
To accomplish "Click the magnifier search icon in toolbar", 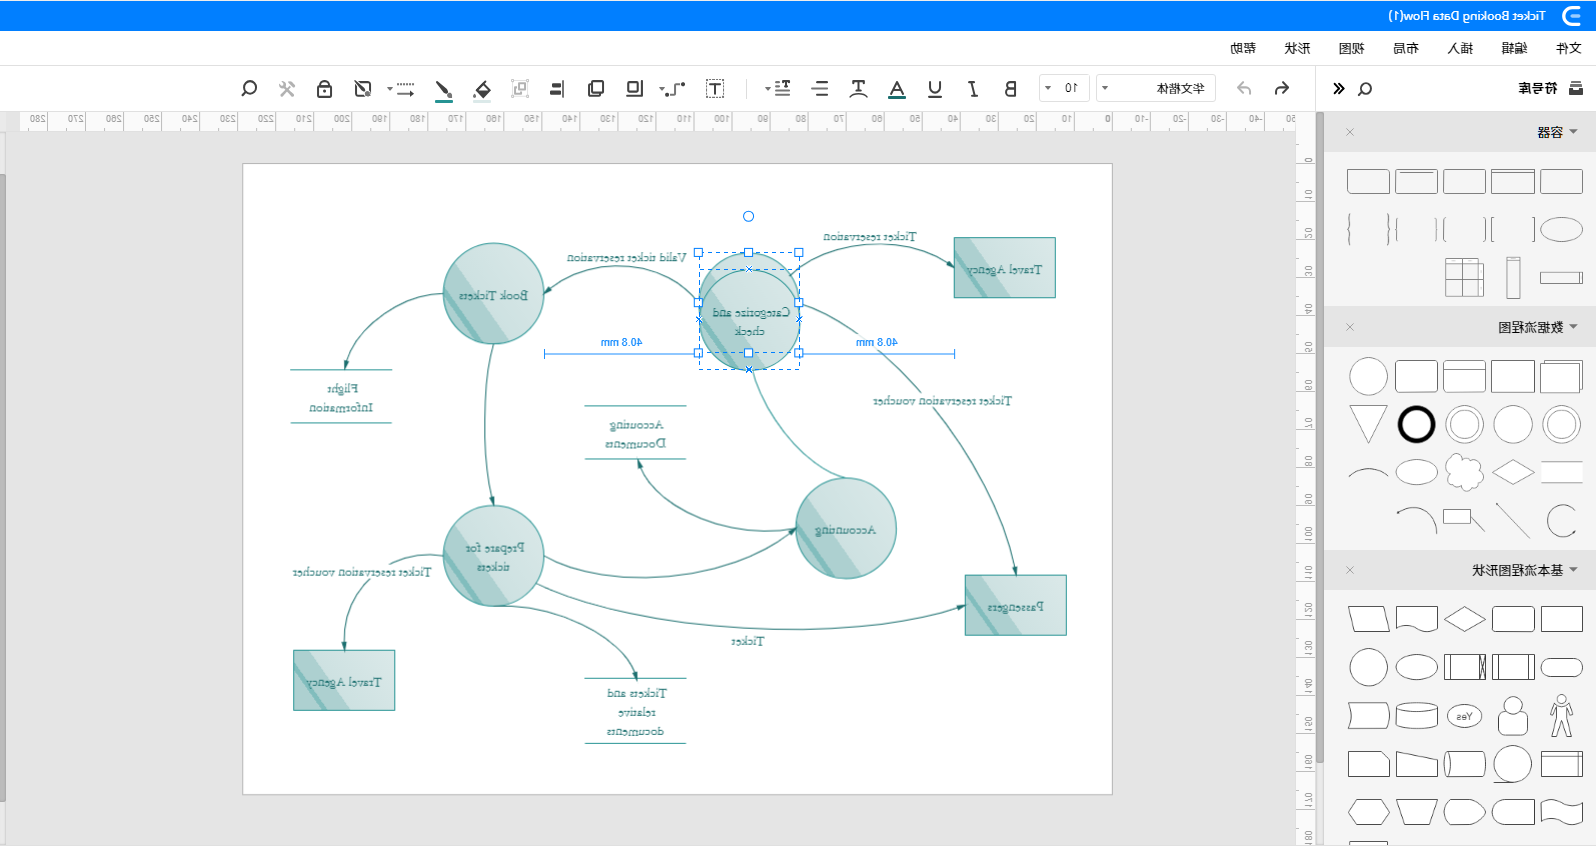I will pos(250,89).
